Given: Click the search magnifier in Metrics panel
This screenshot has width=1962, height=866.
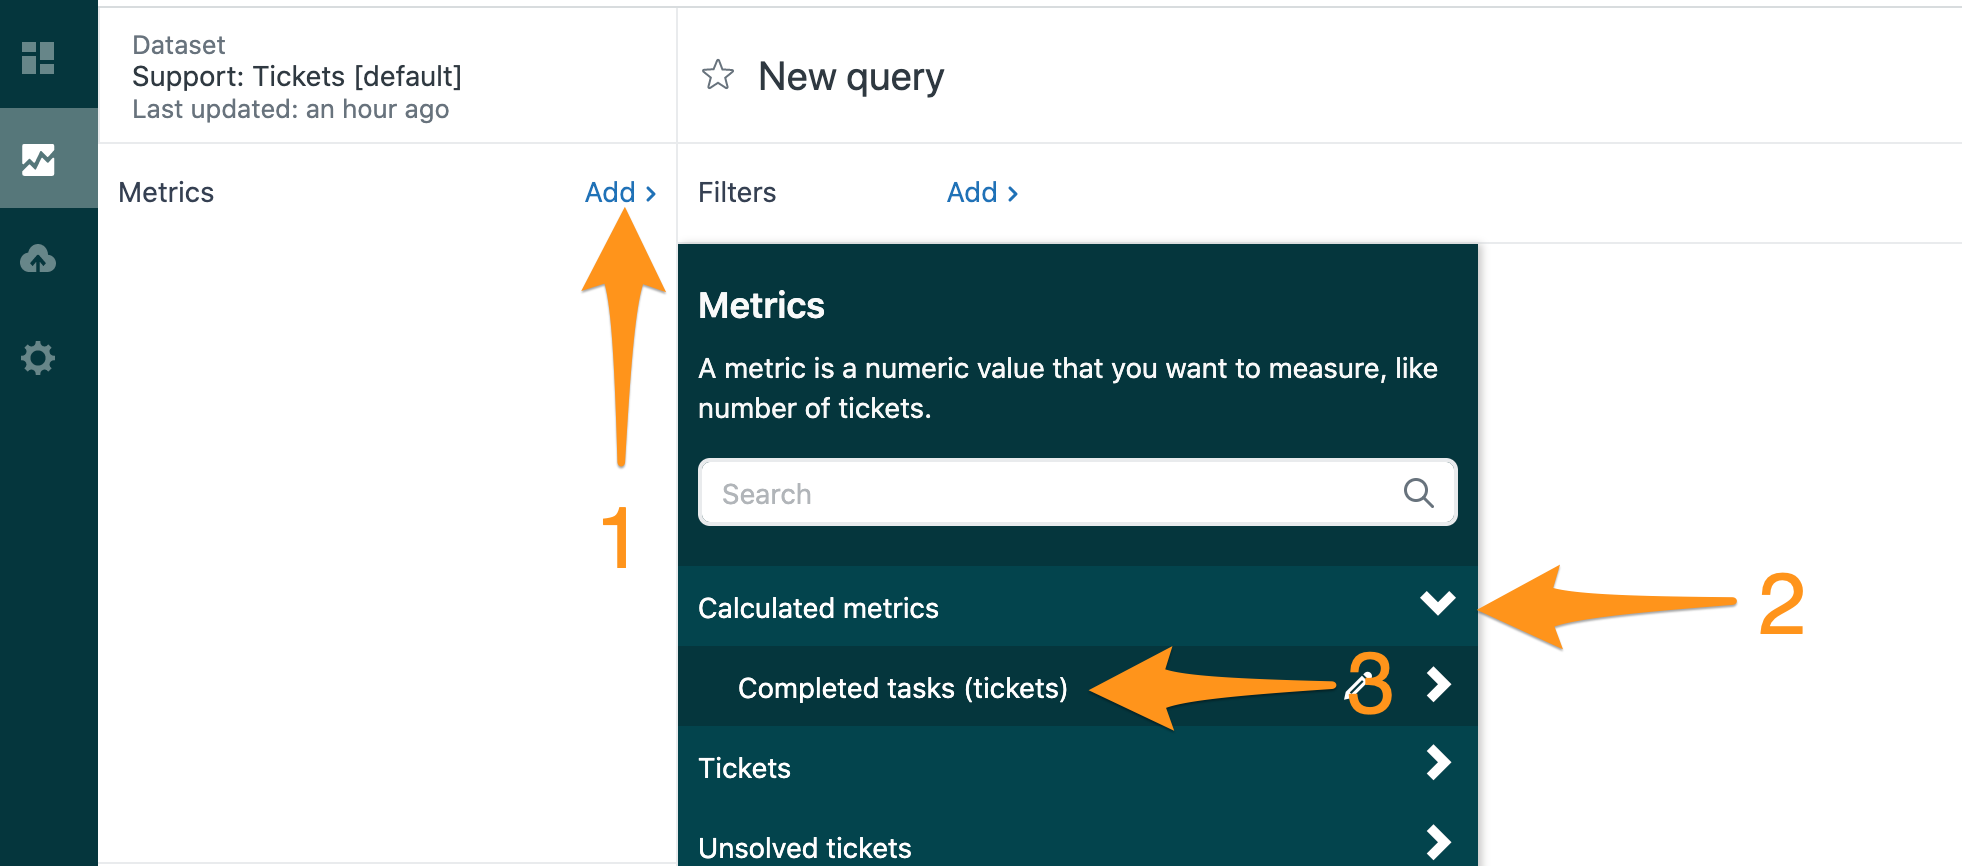Looking at the screenshot, I should point(1418,492).
